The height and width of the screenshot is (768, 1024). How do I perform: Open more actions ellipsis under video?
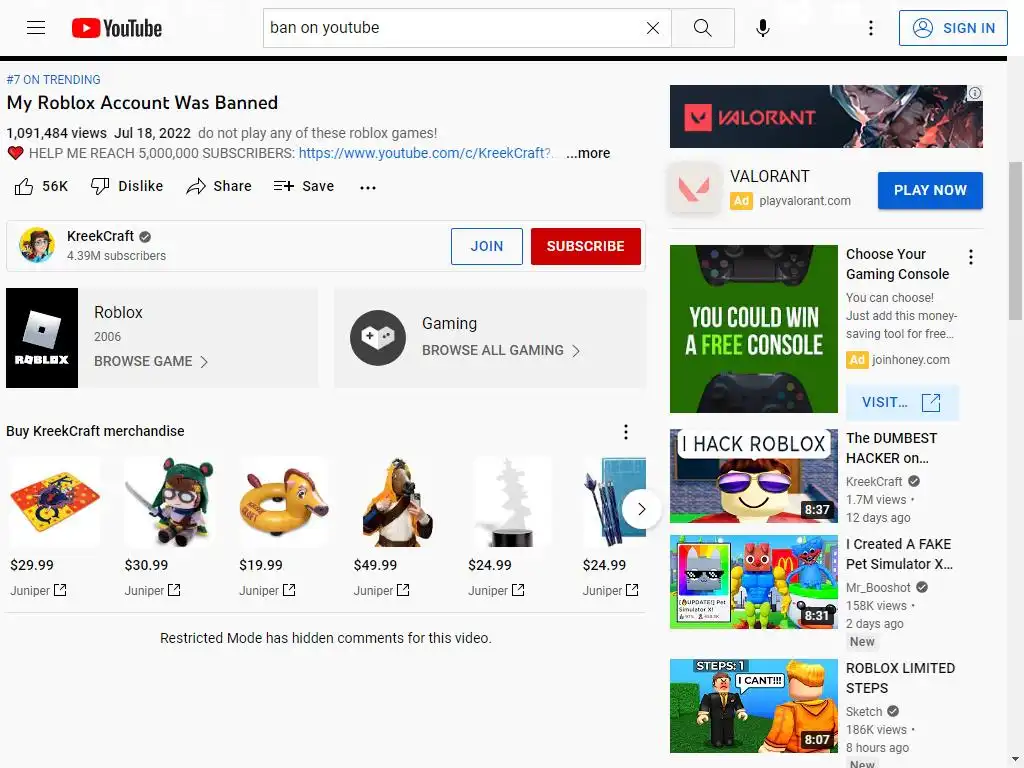[368, 187]
